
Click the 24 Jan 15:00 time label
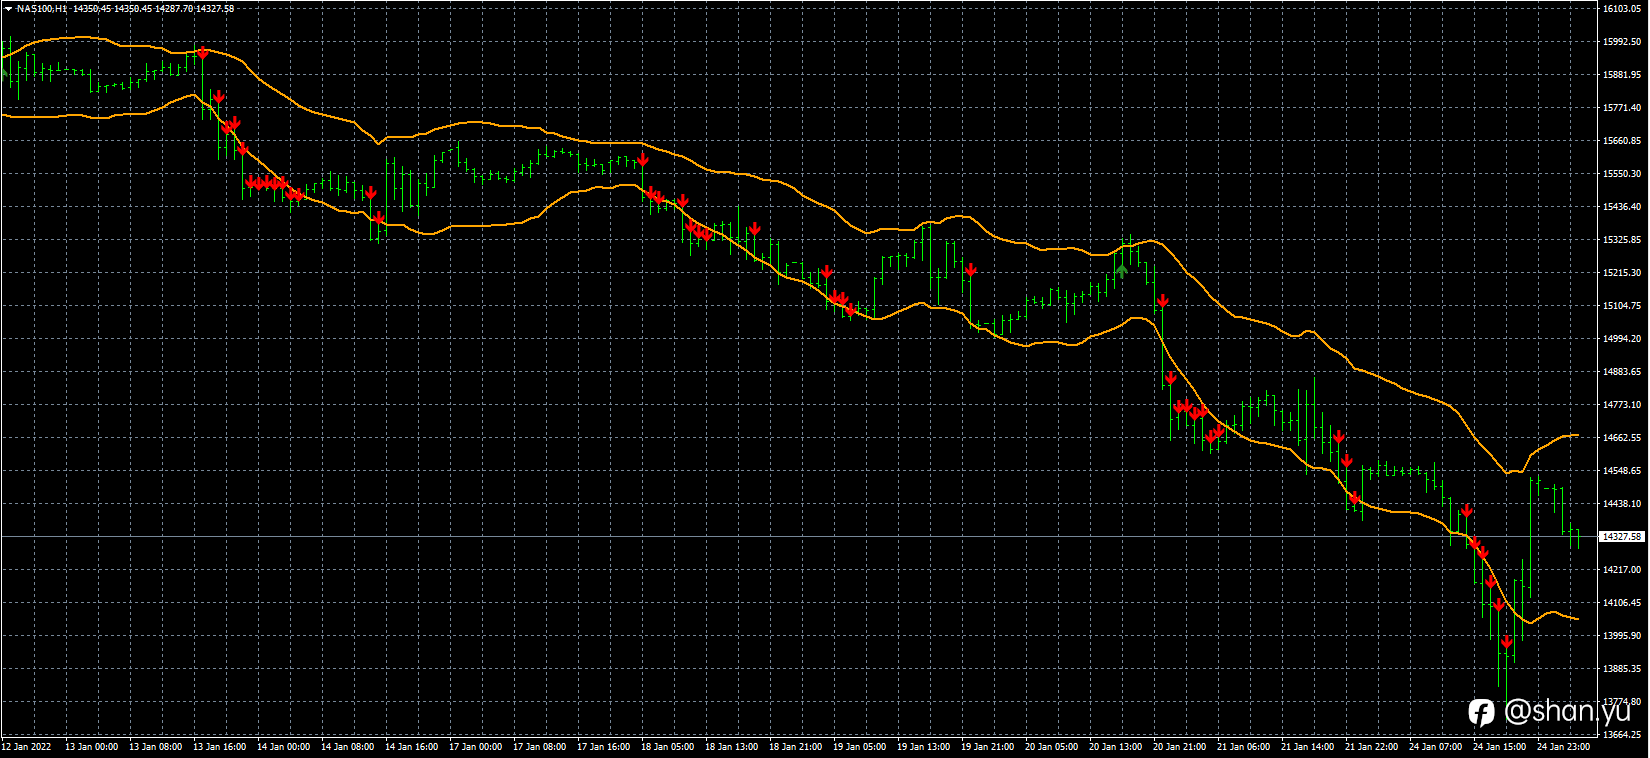coord(1499,746)
